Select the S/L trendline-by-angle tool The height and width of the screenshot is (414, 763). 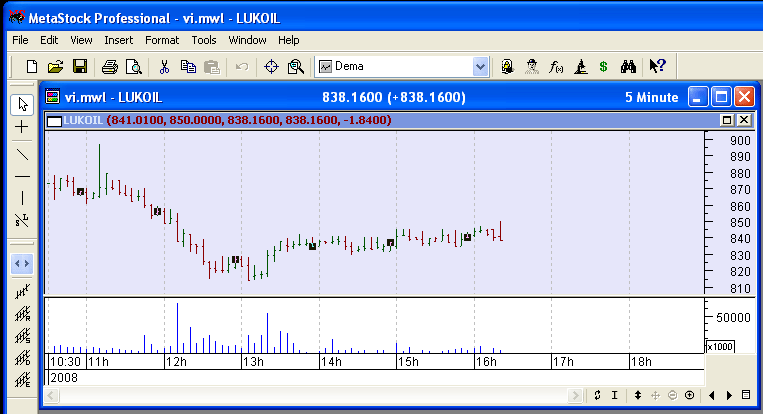(22, 220)
